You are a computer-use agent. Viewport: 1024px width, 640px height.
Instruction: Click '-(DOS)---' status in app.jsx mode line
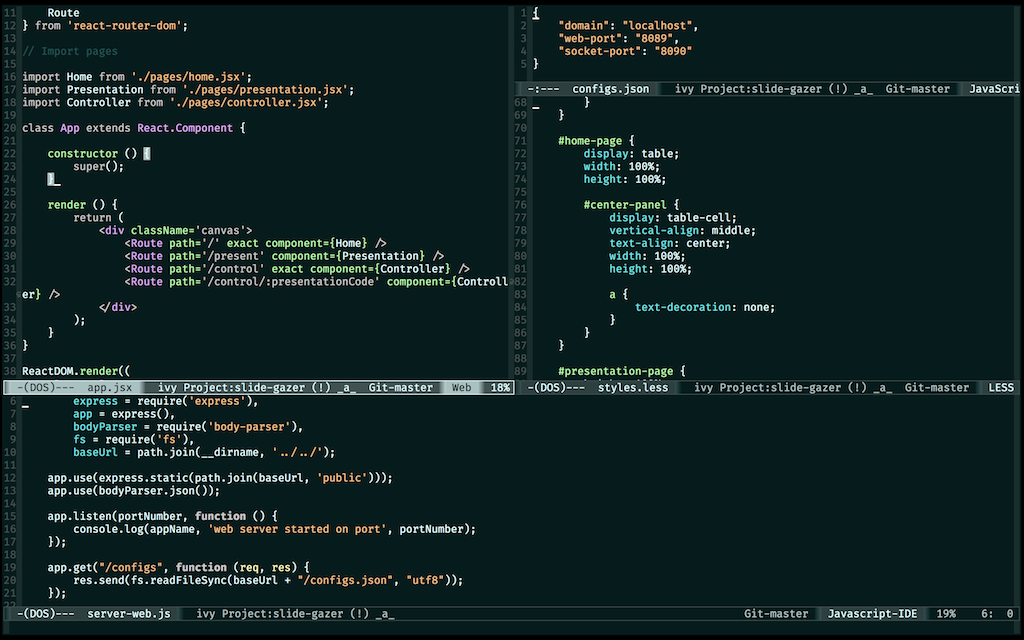[x=45, y=387]
